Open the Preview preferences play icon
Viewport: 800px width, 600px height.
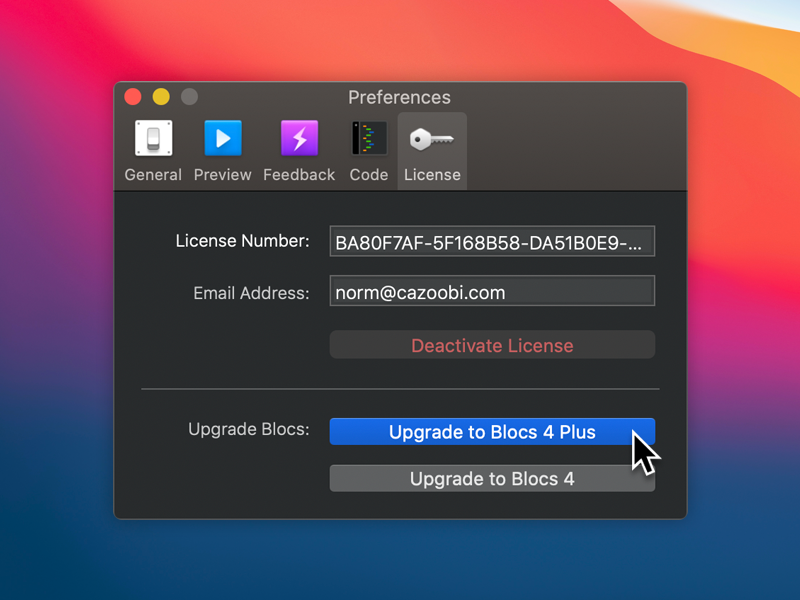(x=223, y=138)
